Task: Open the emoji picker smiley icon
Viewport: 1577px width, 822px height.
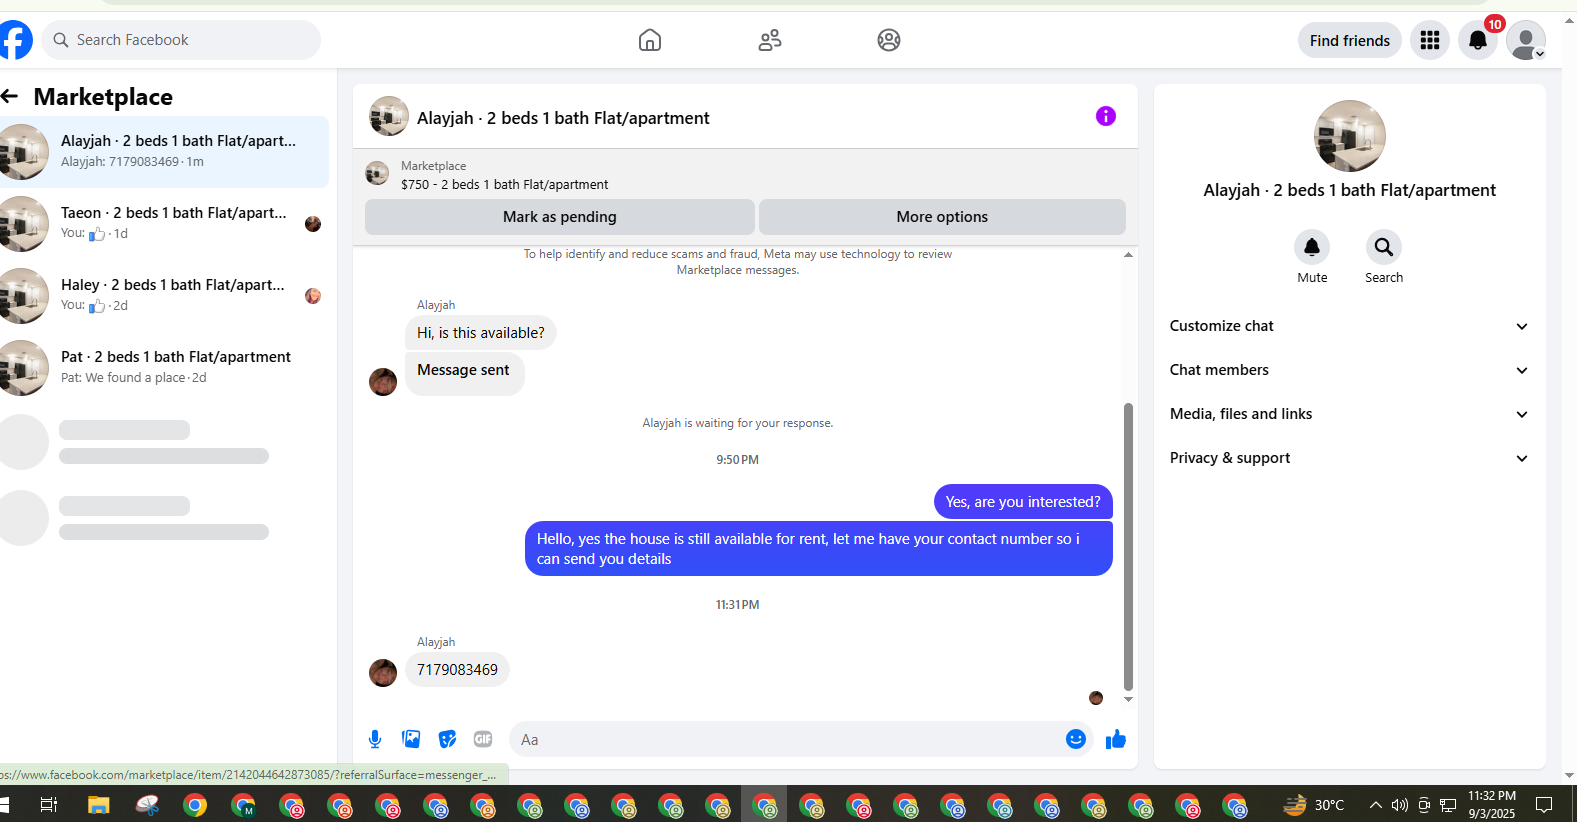Action: tap(1076, 739)
